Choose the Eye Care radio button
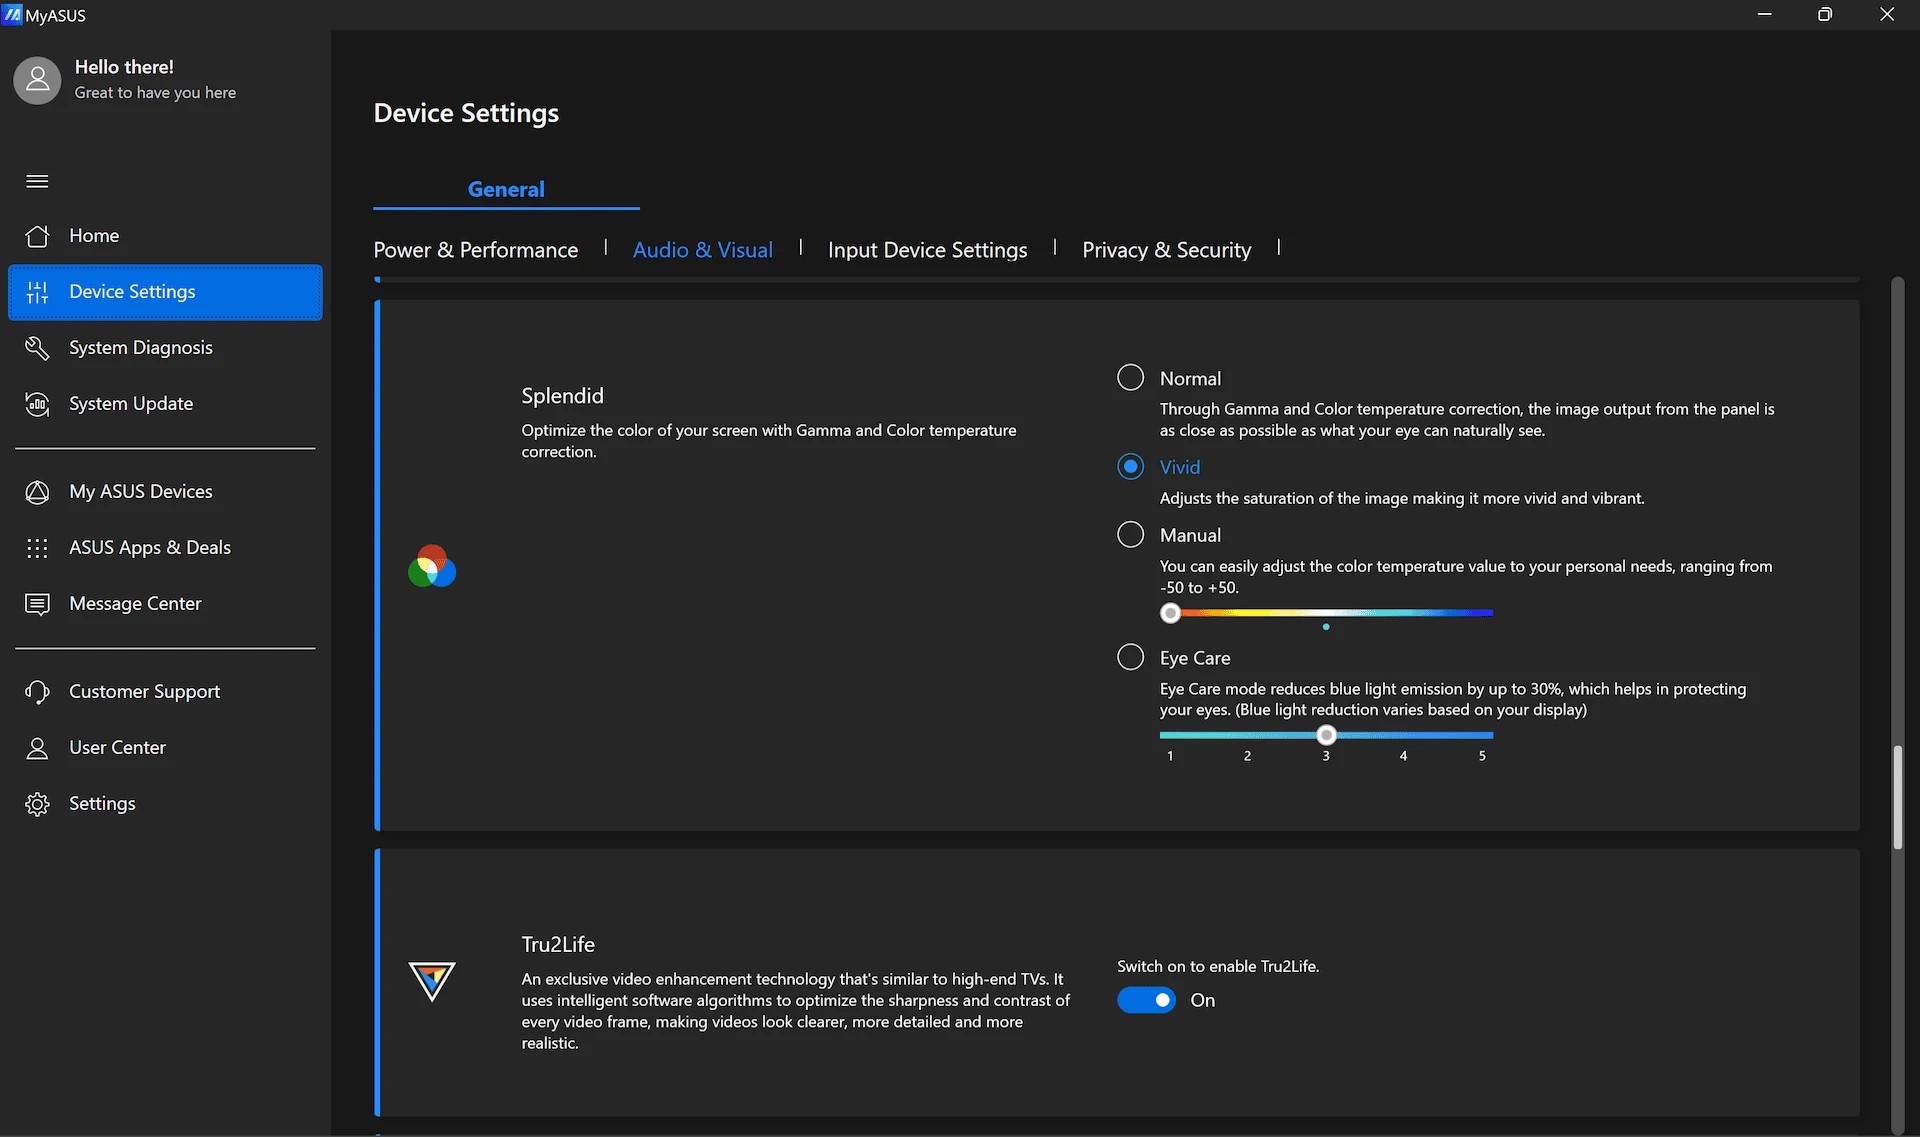The image size is (1920, 1137). (x=1130, y=657)
